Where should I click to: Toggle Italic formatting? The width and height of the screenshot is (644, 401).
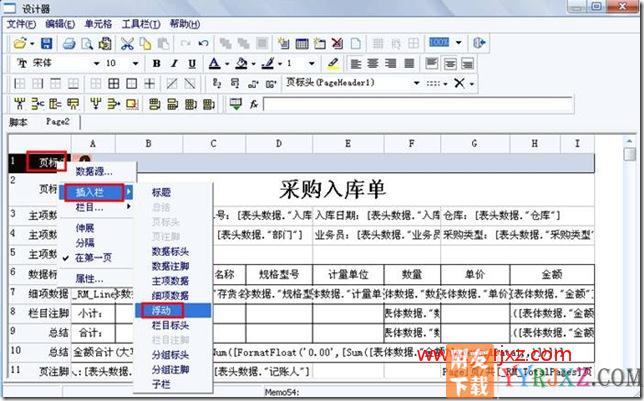(x=174, y=63)
